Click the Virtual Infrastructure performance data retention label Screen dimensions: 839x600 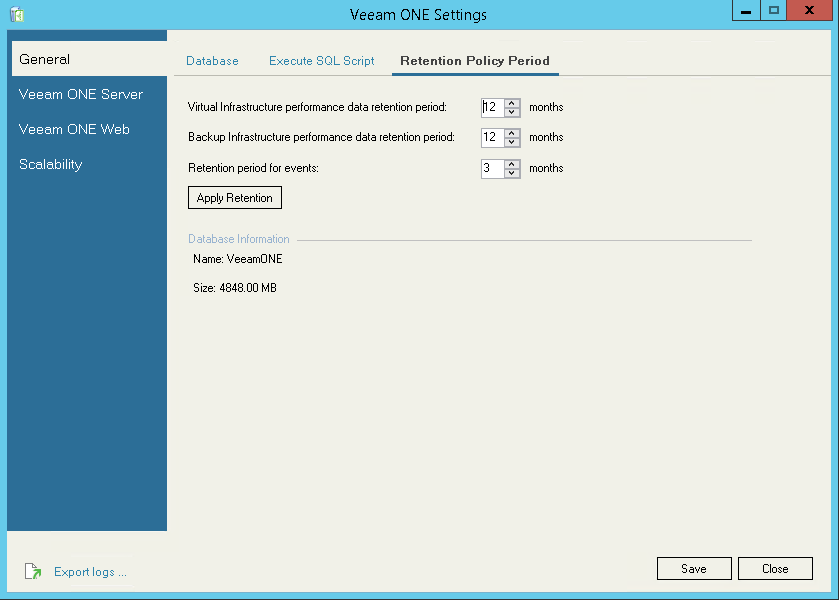point(317,107)
